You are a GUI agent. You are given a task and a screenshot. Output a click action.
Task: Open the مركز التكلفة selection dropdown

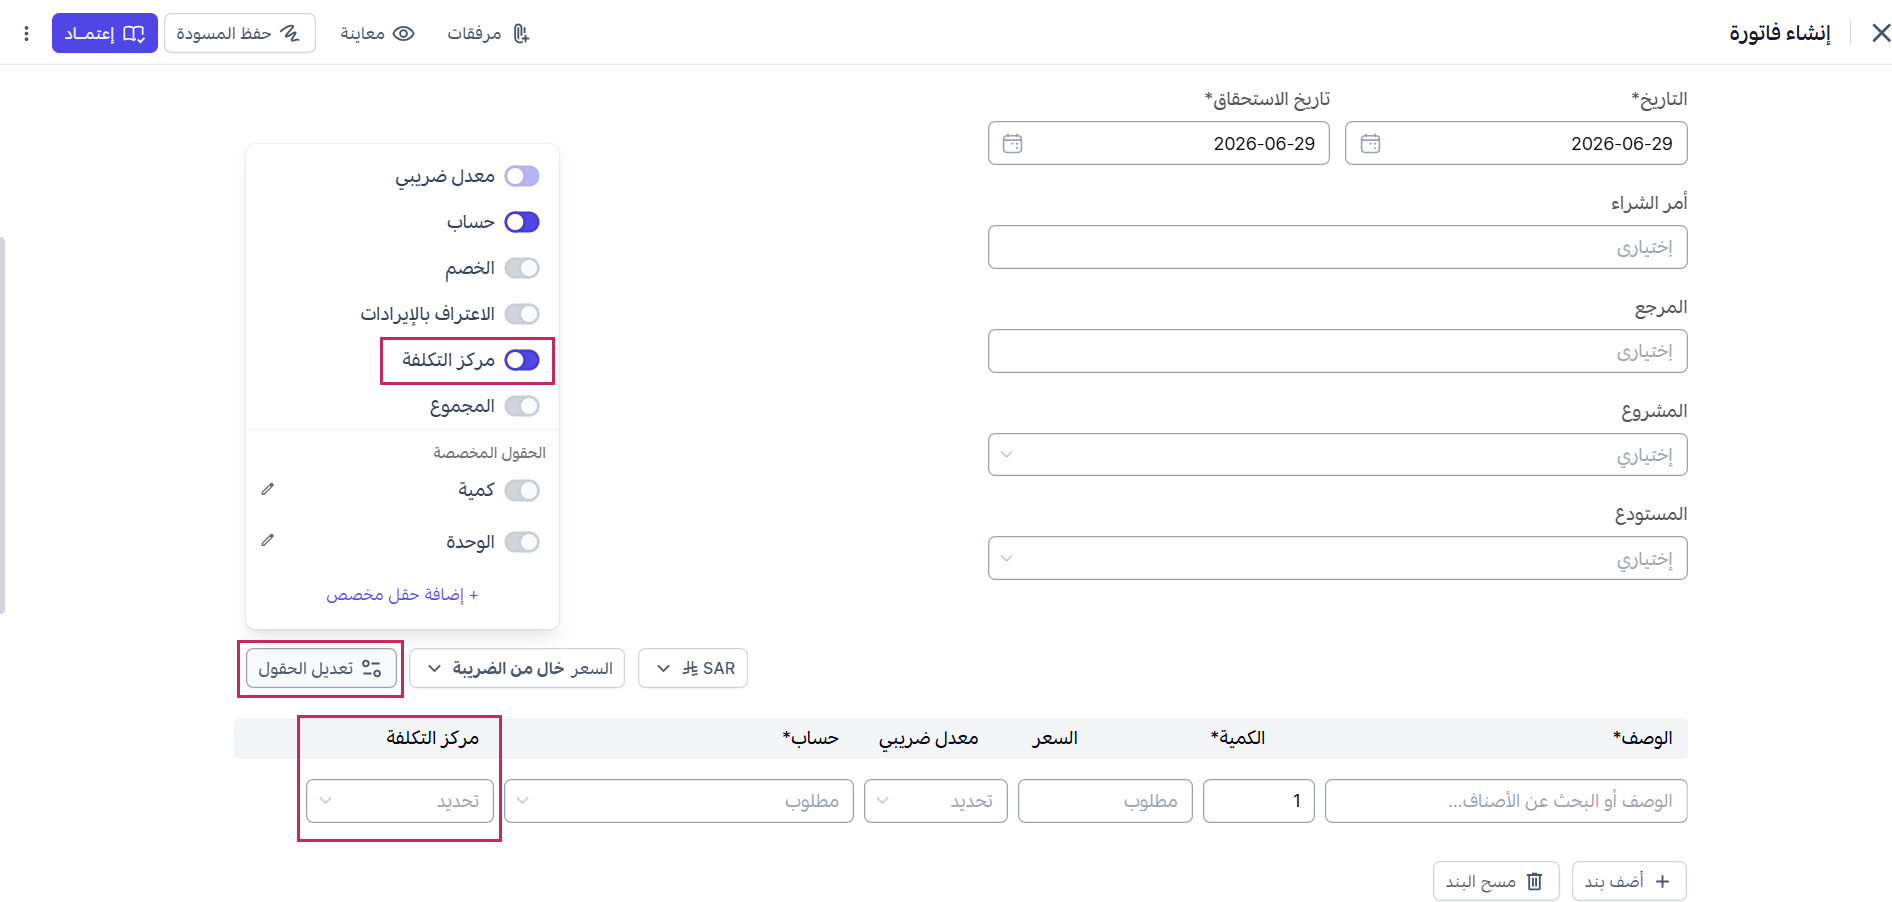click(400, 801)
